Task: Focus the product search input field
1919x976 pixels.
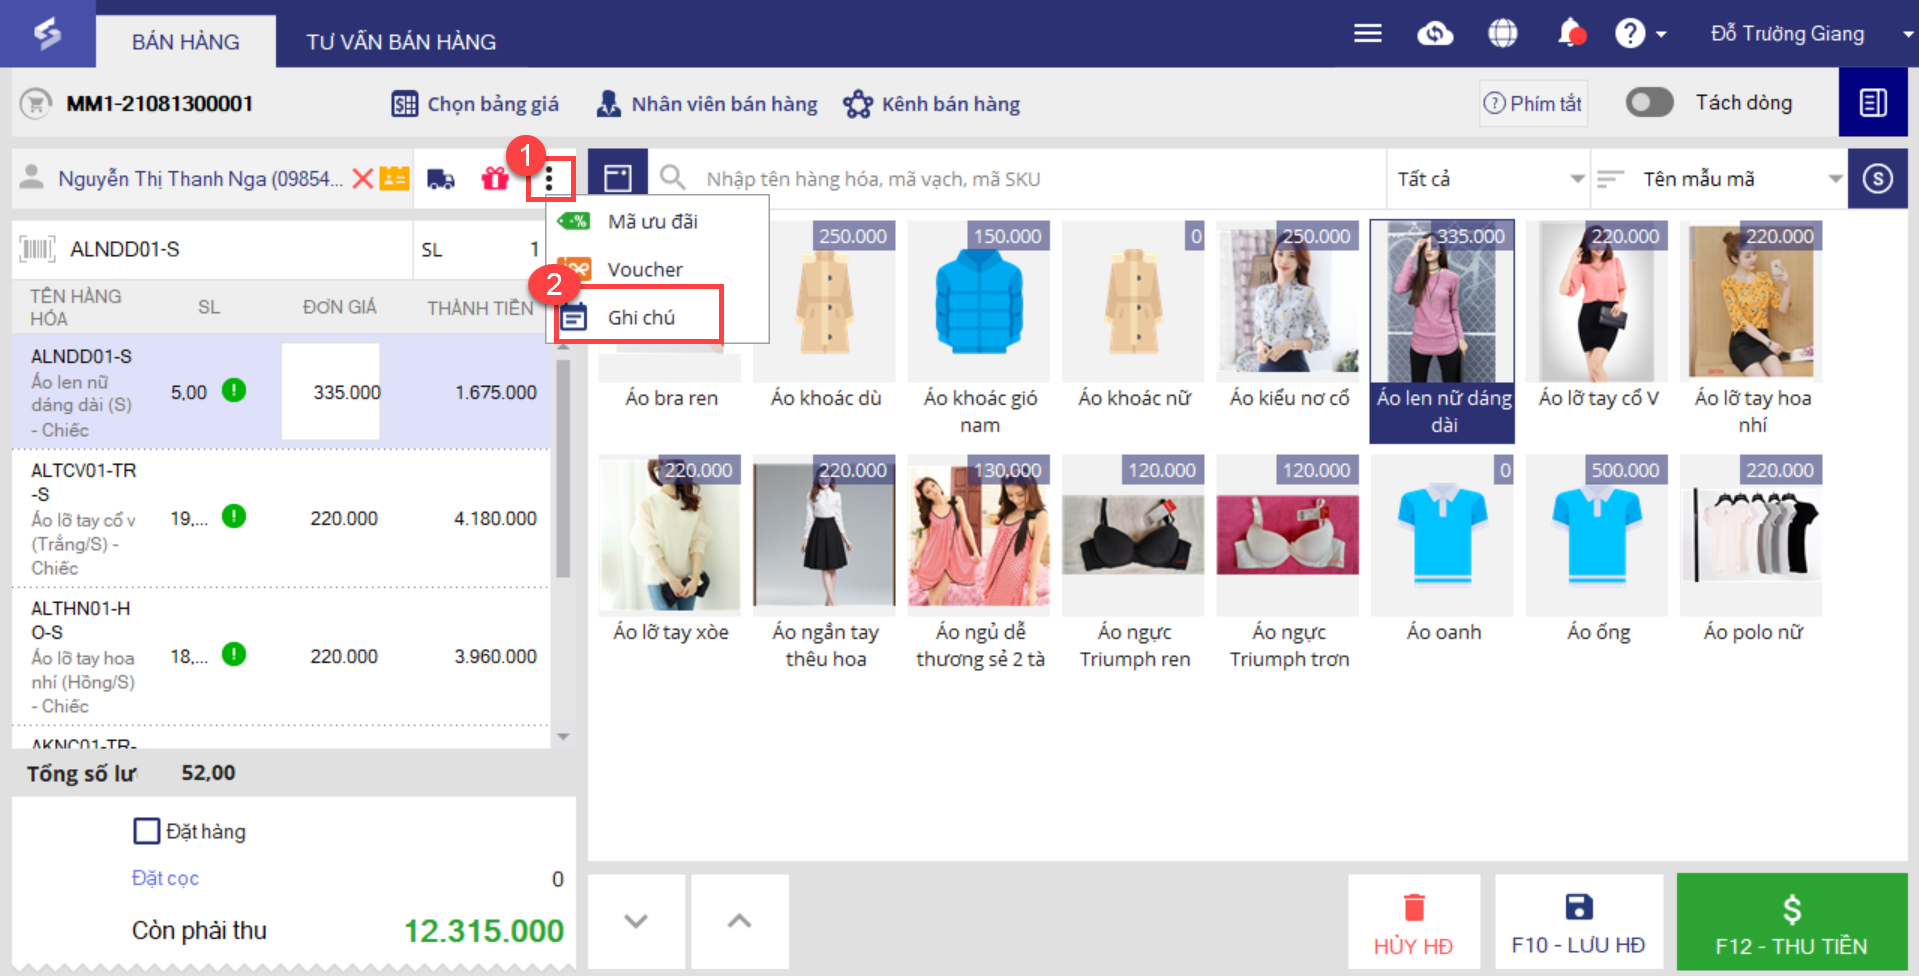Action: pos(1040,179)
